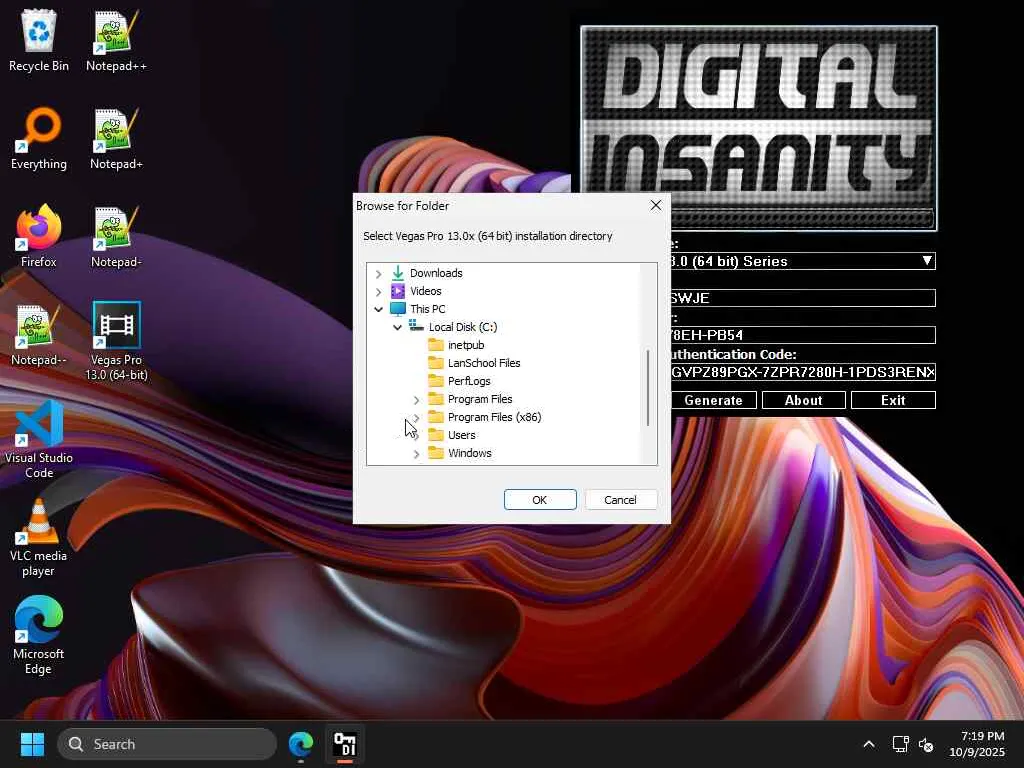Screen dimensions: 1024x768
Task: Click the Microsoft Edge icon in the taskbar
Action: (x=301, y=744)
